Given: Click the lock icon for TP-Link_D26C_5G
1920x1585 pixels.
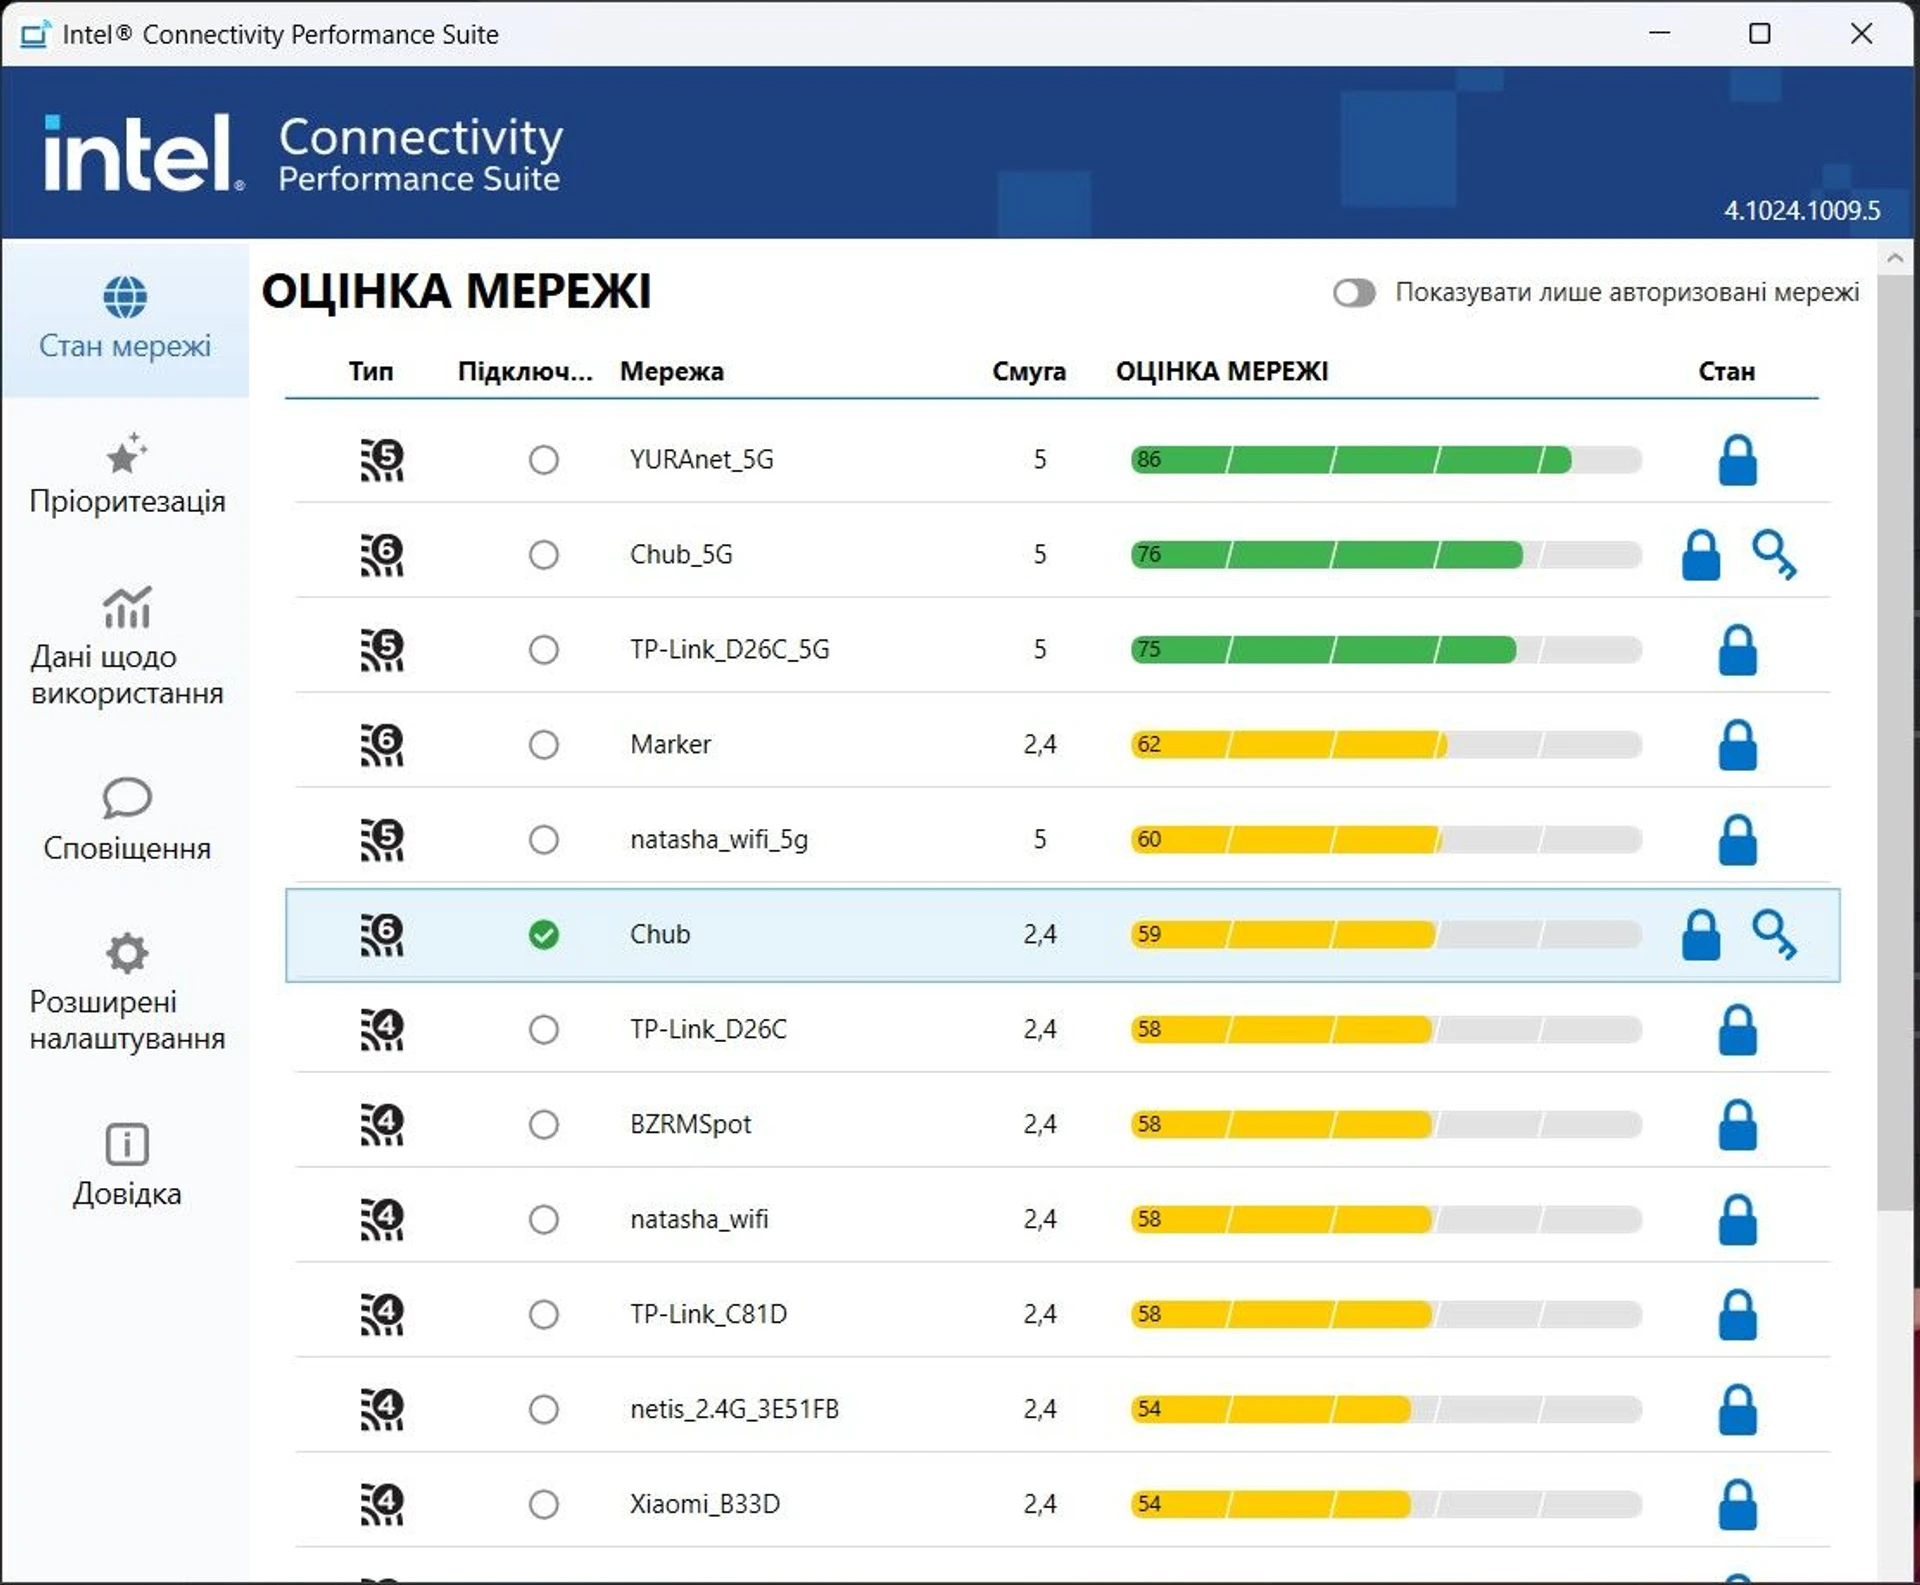Looking at the screenshot, I should tap(1738, 650).
